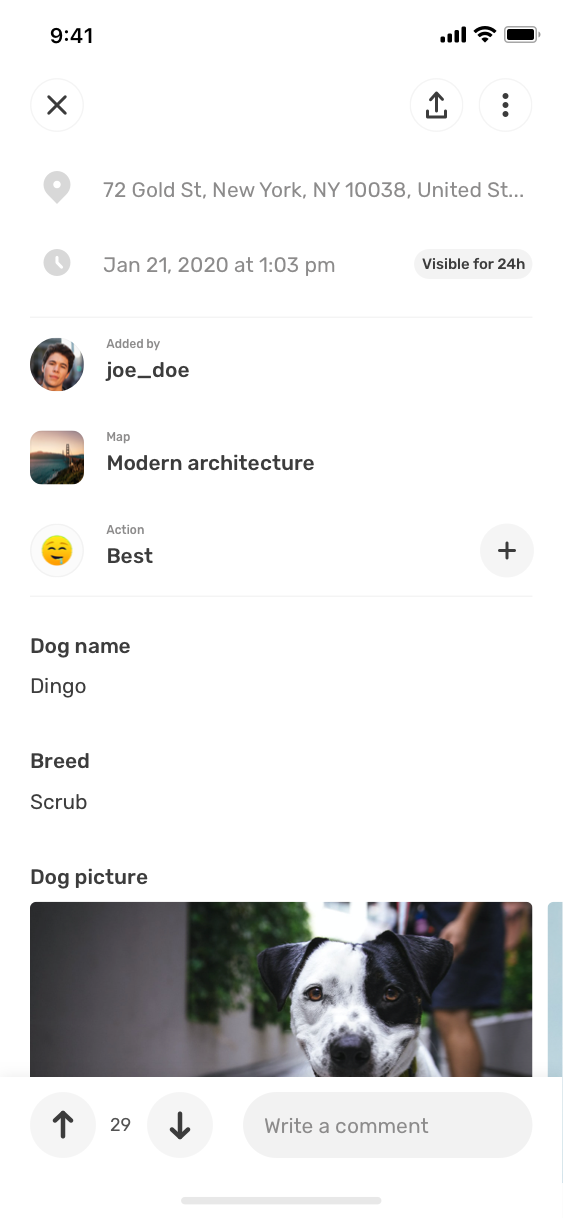Add an action with the plus button
The image size is (563, 1218).
click(x=507, y=550)
